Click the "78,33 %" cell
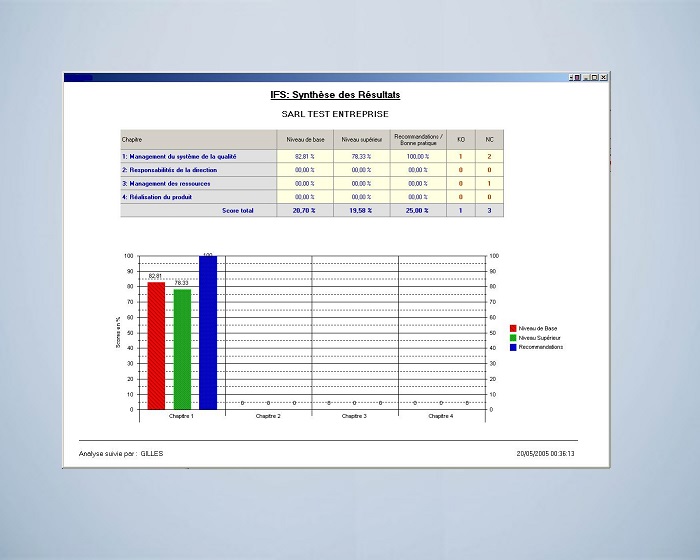This screenshot has height=560, width=700. [x=362, y=156]
